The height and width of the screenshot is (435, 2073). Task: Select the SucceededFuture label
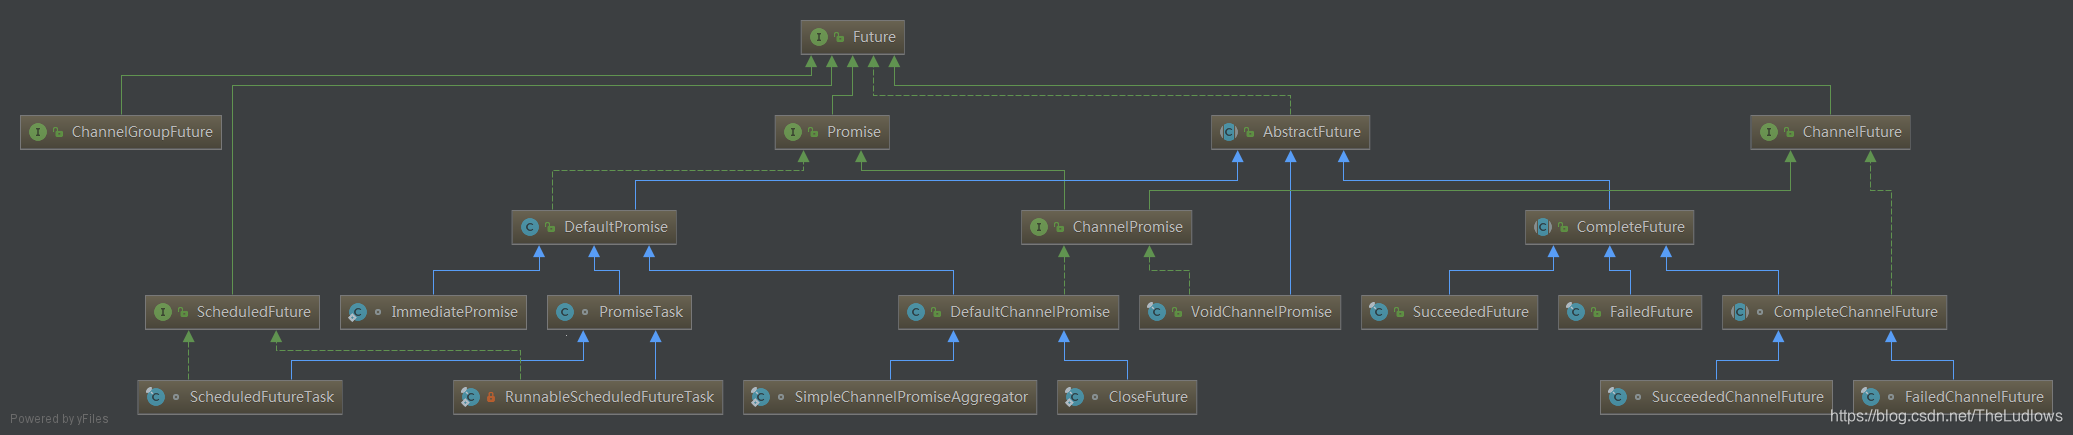(x=1471, y=312)
